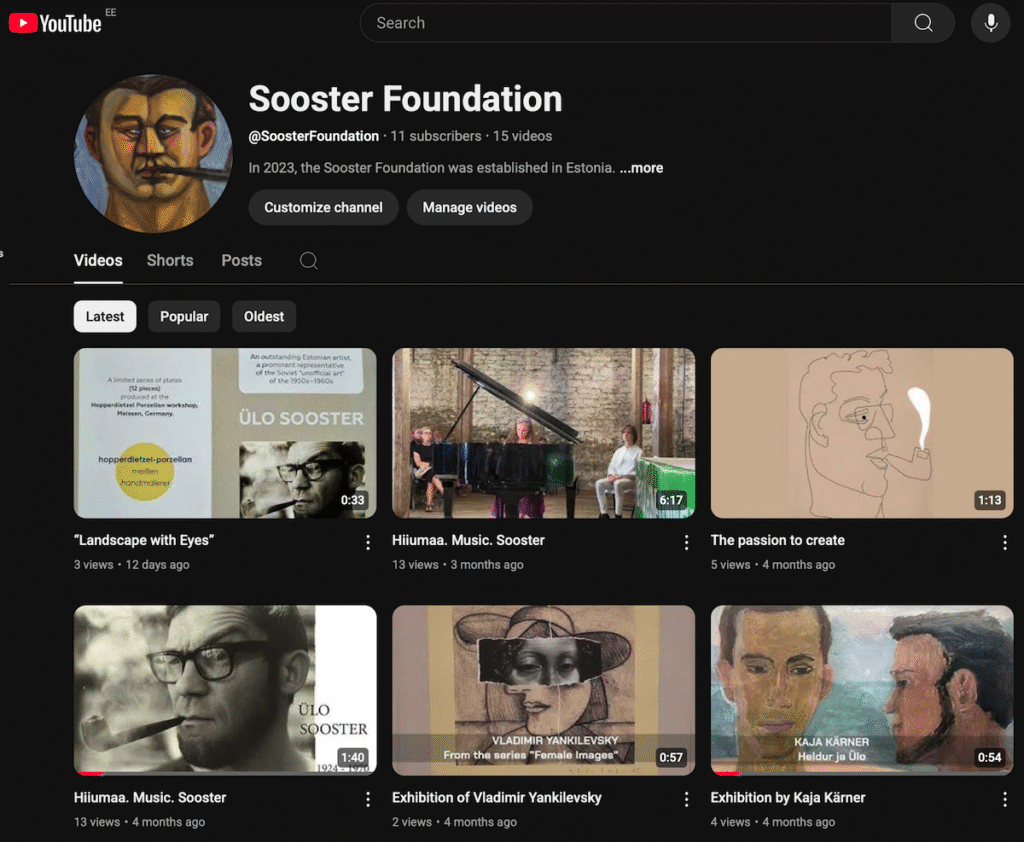Switch to the Posts tab
1024x842 pixels.
242,261
